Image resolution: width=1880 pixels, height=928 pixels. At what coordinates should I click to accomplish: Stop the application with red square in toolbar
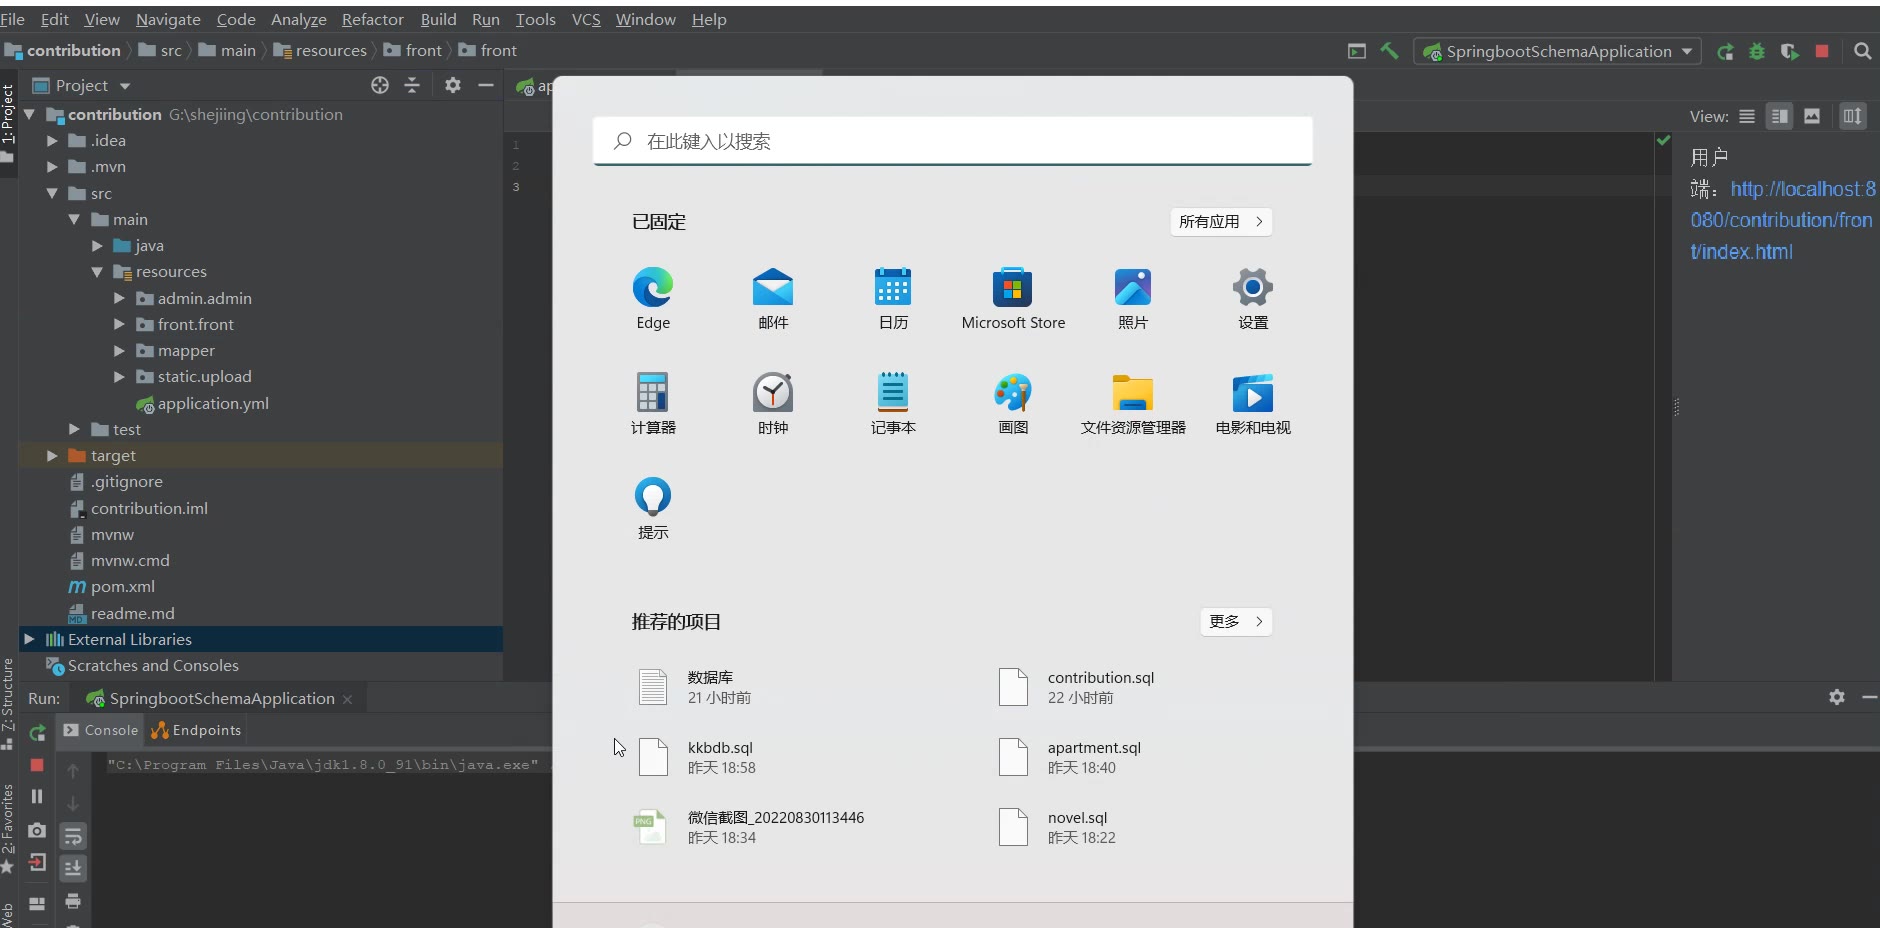(x=1822, y=51)
